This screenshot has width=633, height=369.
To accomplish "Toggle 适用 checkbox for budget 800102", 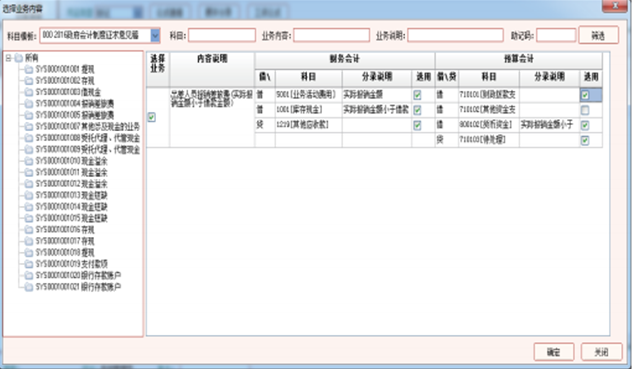I will coord(585,125).
